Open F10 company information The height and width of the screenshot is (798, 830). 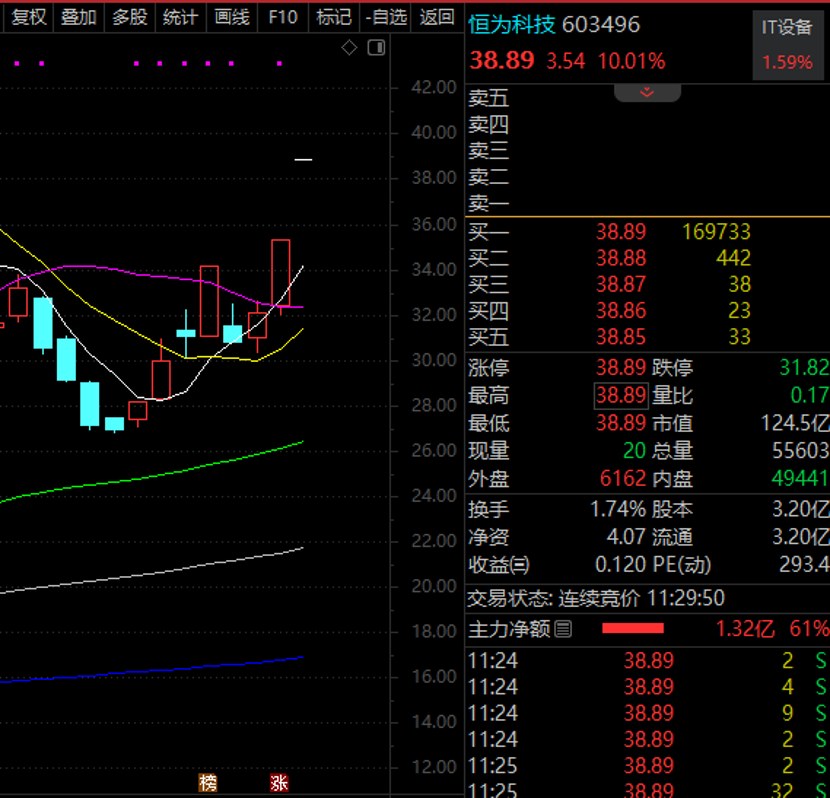point(282,17)
